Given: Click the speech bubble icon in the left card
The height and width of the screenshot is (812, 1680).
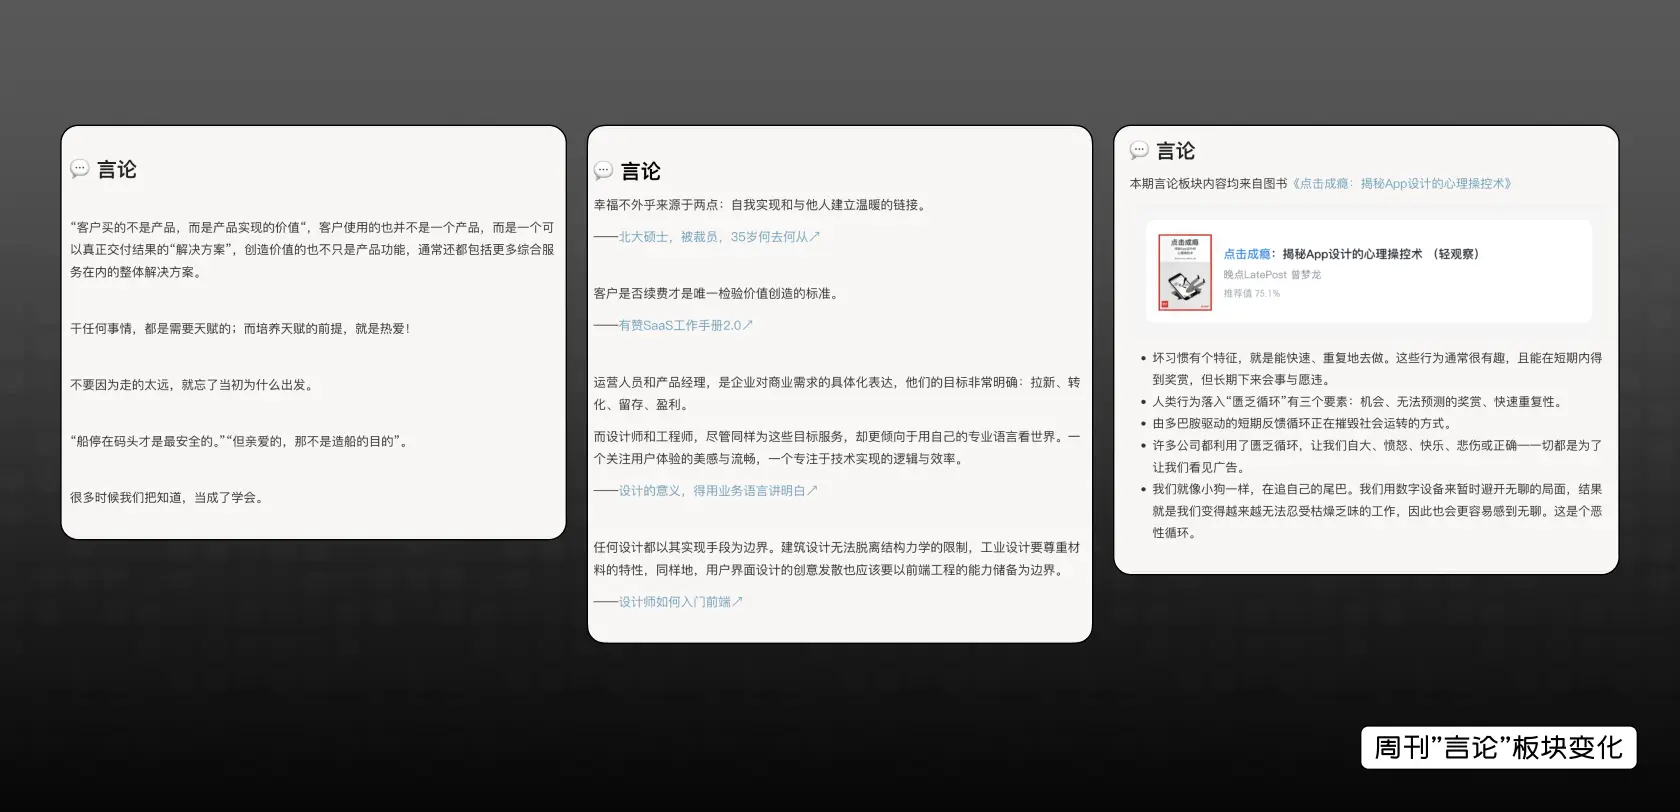Looking at the screenshot, I should (80, 169).
